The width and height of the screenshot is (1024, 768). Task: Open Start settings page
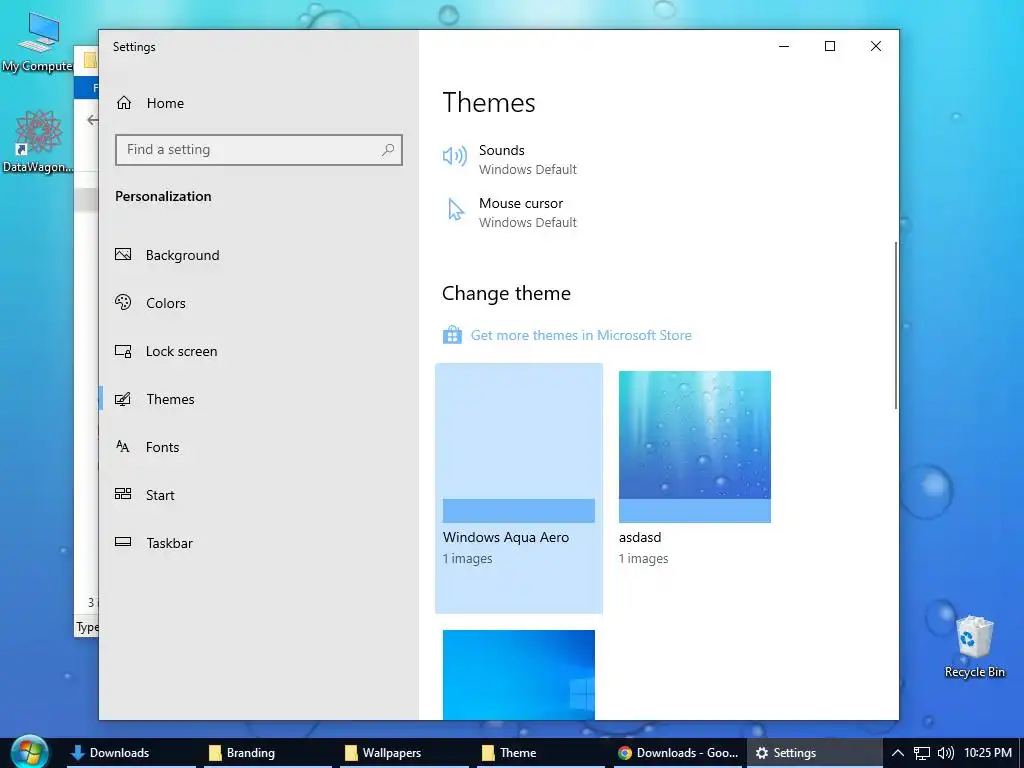(258, 494)
